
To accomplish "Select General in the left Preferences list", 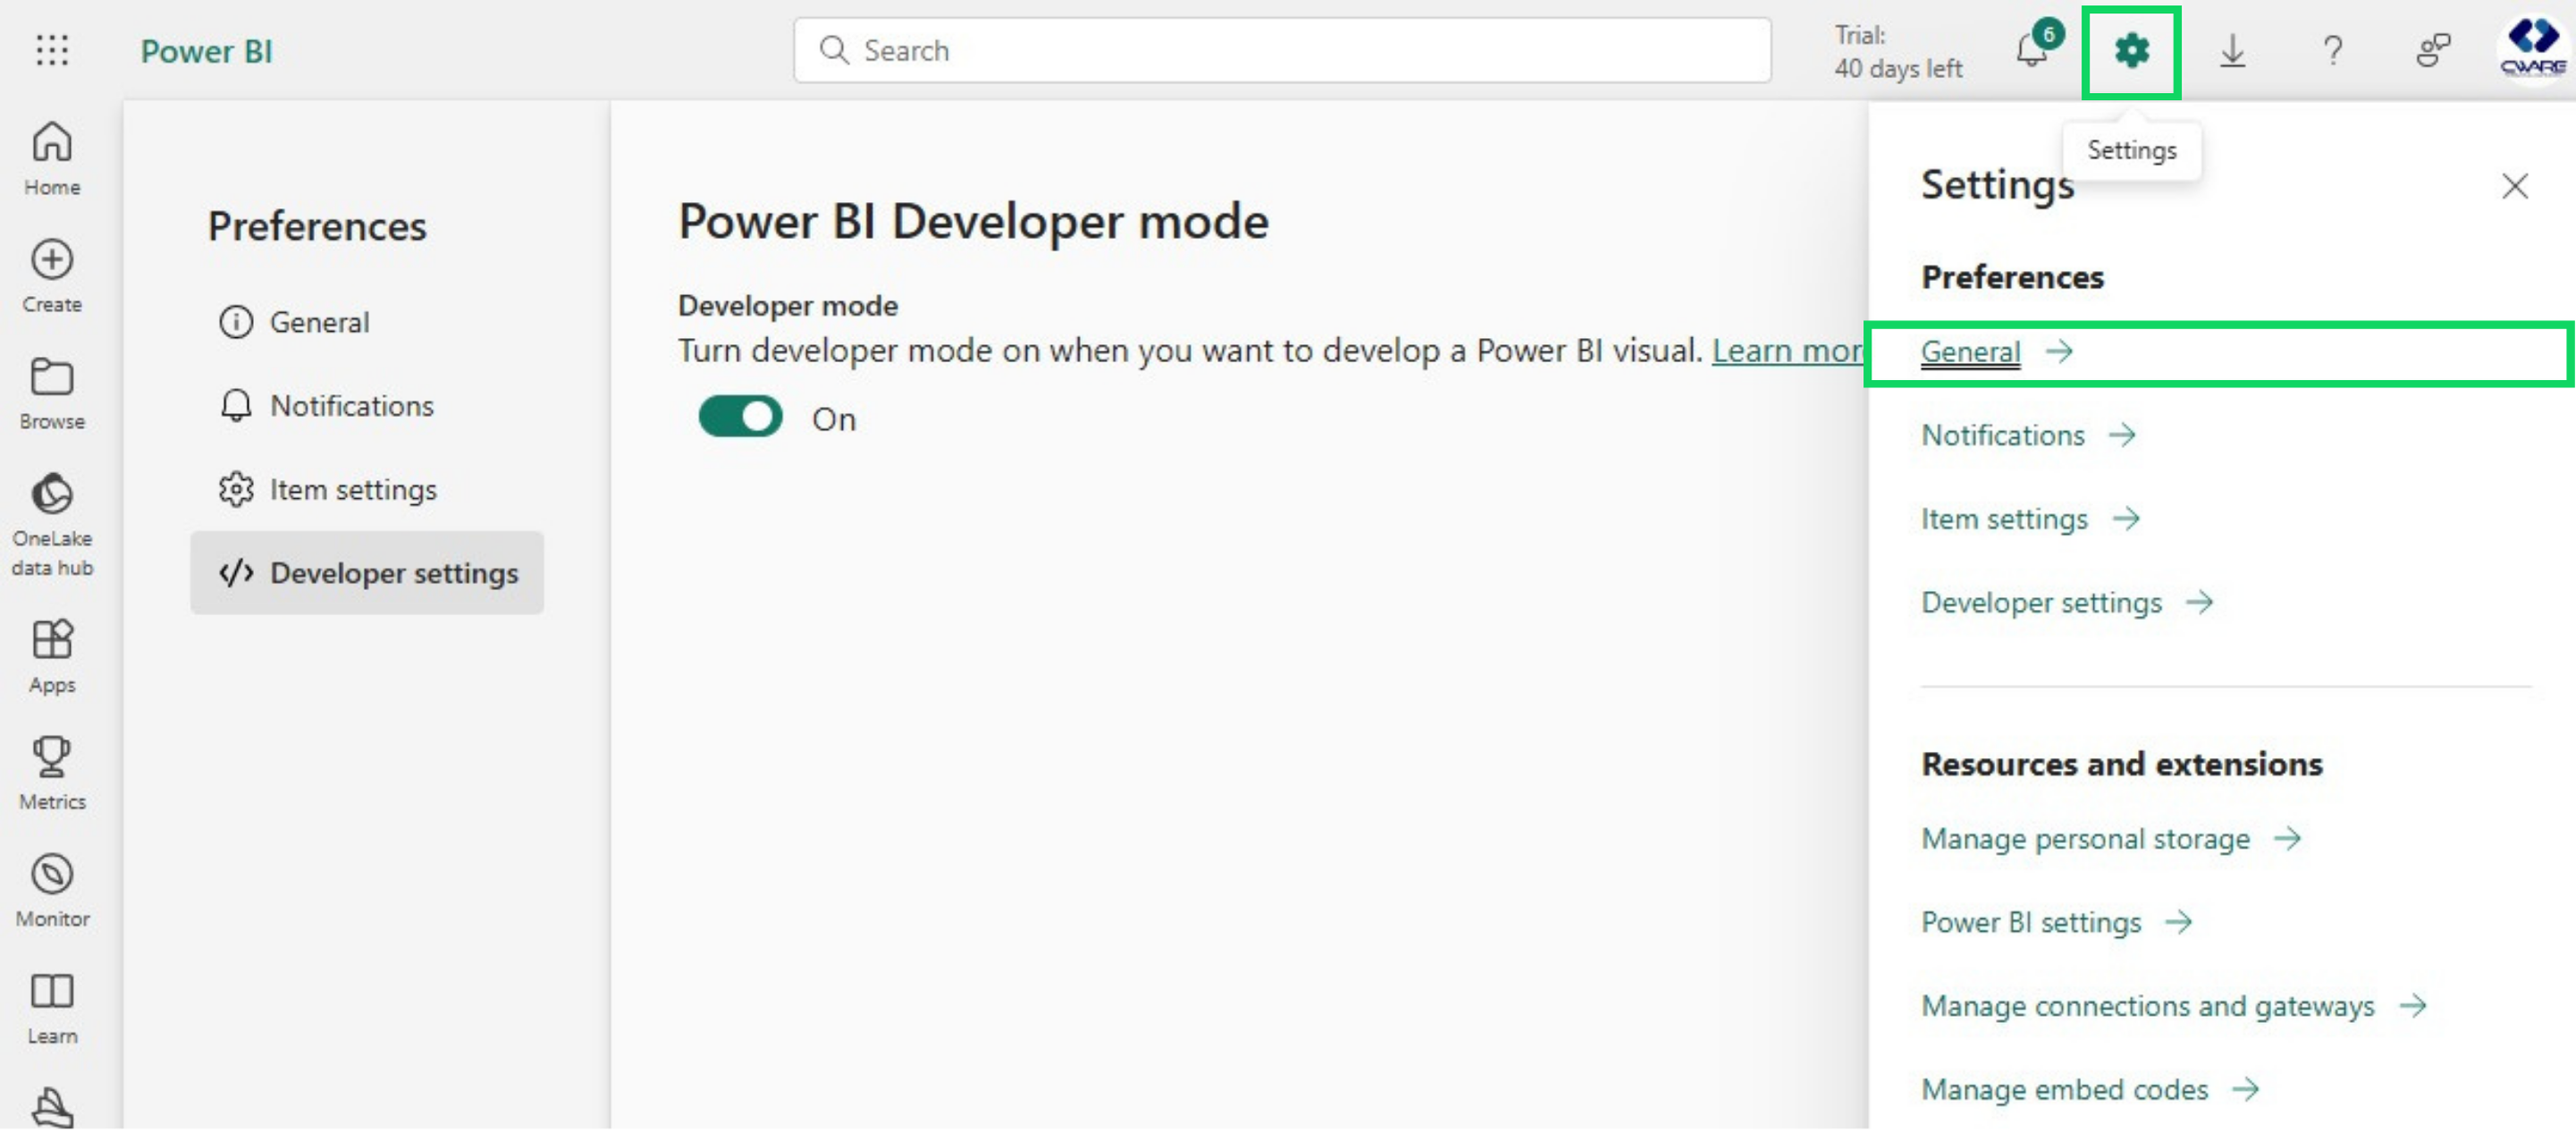I will [319, 322].
